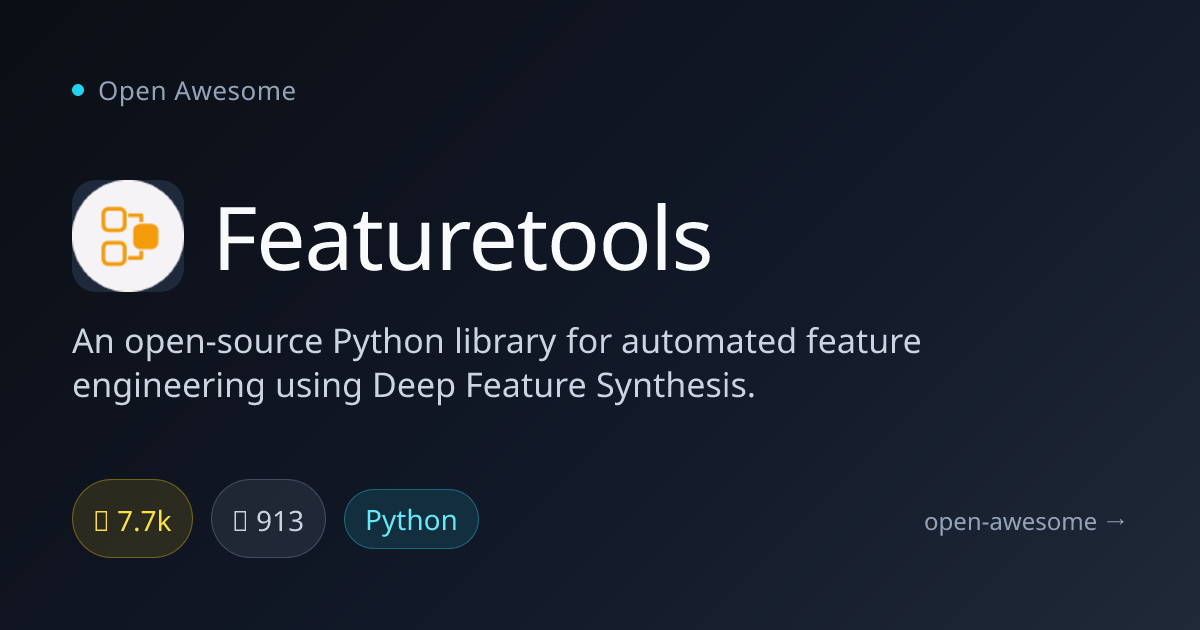Click the 913 forks badge
Viewport: 1200px width, 630px height.
coord(268,520)
